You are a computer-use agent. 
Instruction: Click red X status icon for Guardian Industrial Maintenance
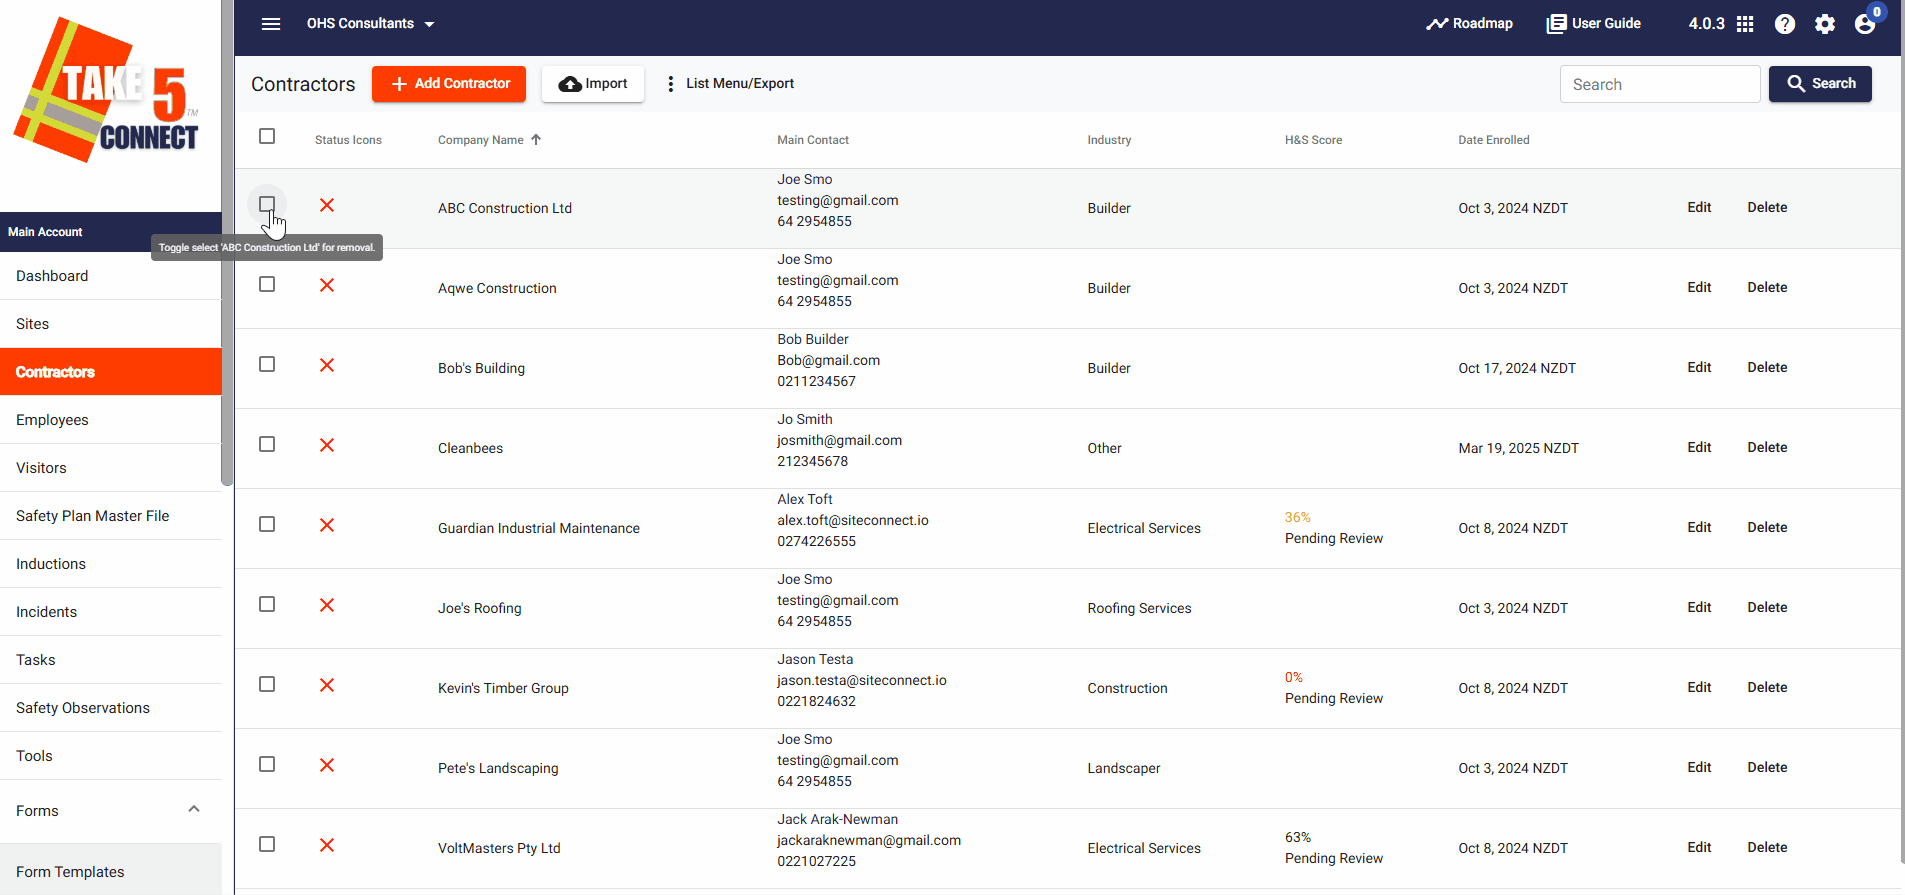tap(327, 525)
